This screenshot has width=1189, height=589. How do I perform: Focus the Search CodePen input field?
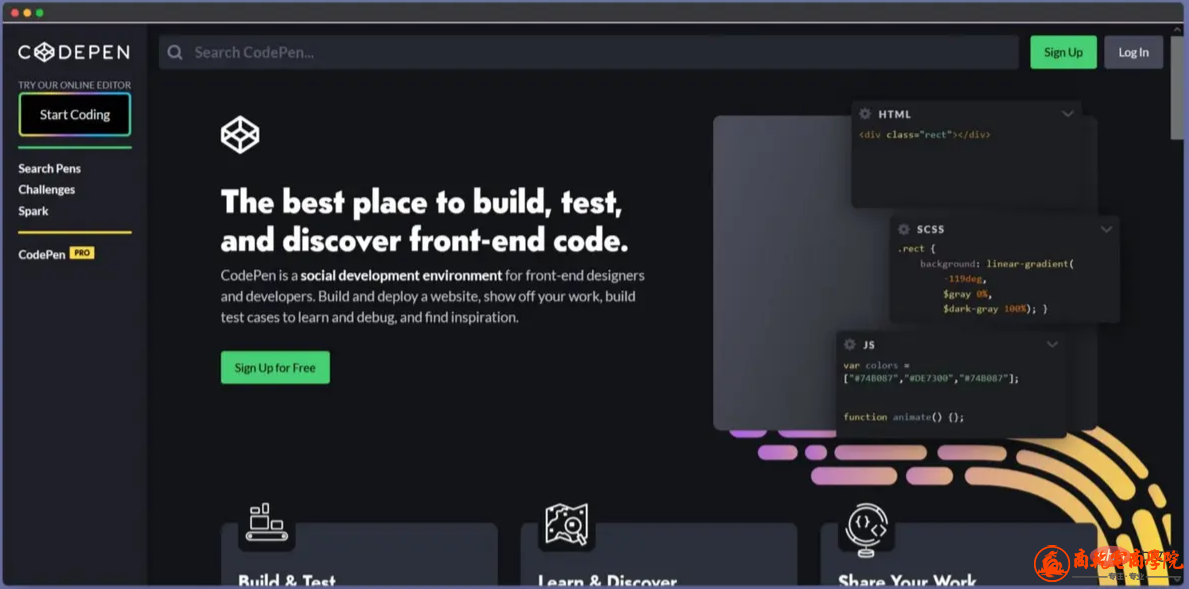pos(588,52)
